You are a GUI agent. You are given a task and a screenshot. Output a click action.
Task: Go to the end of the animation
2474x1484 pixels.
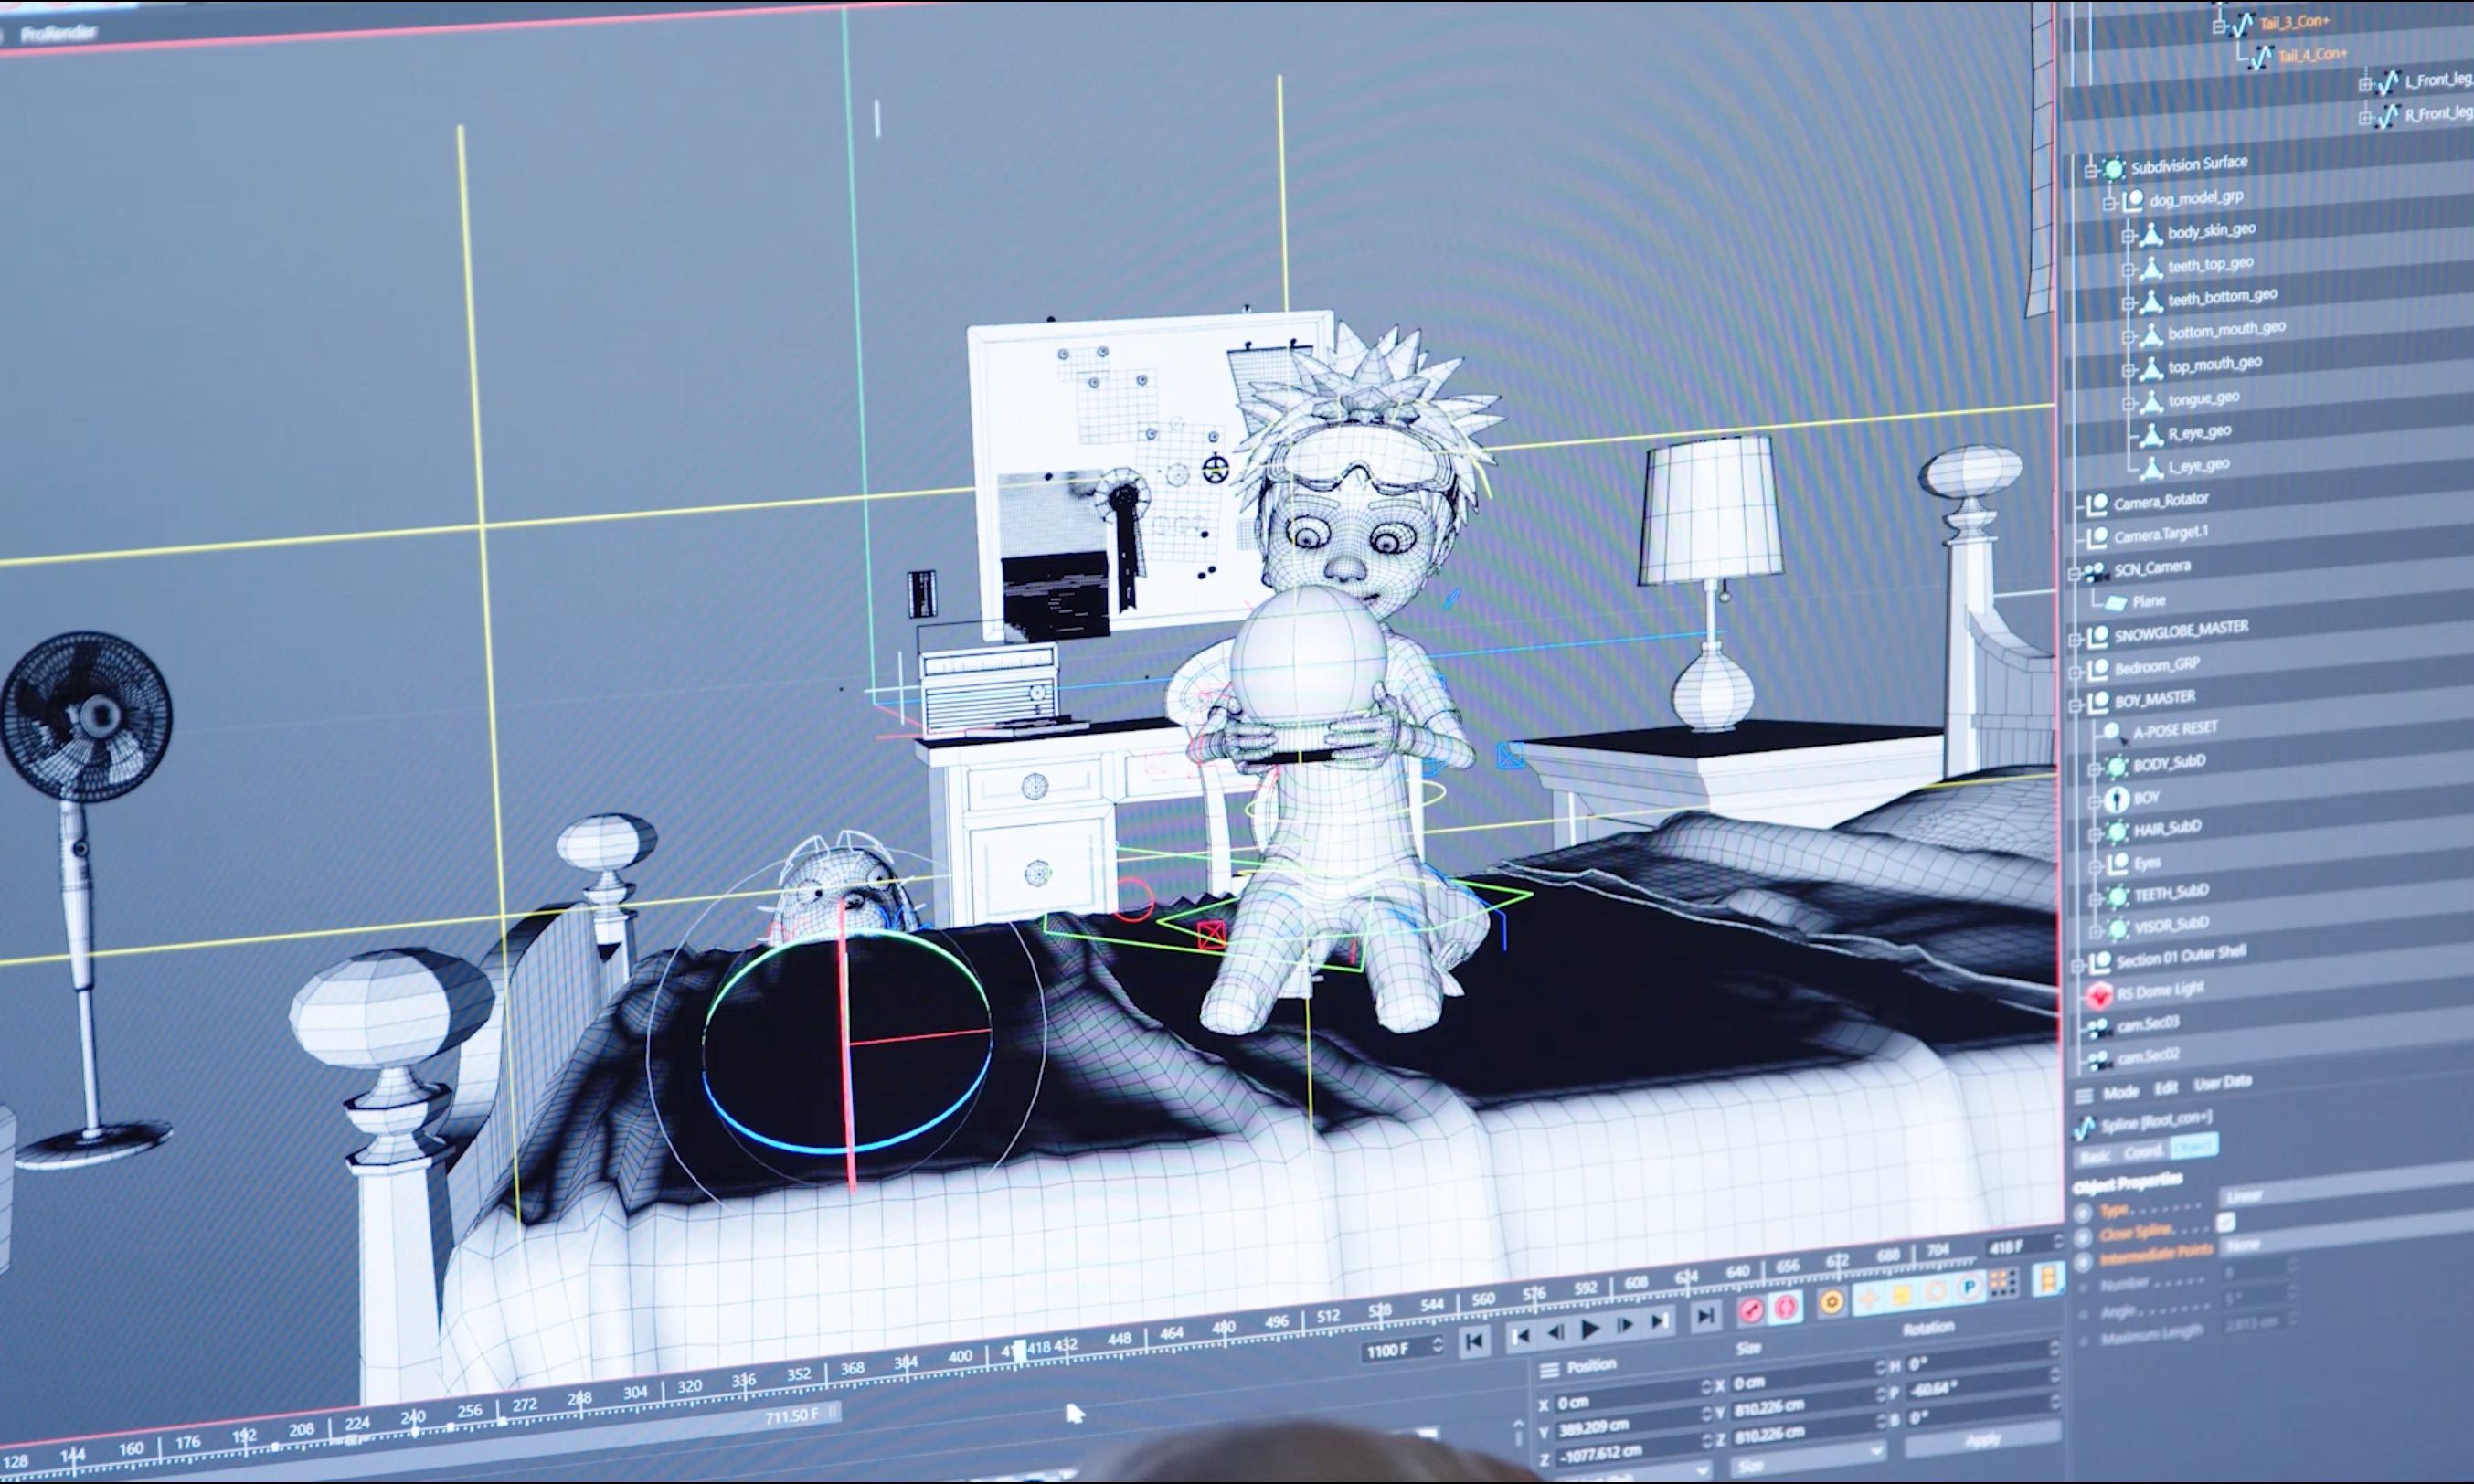pyautogui.click(x=1705, y=1316)
